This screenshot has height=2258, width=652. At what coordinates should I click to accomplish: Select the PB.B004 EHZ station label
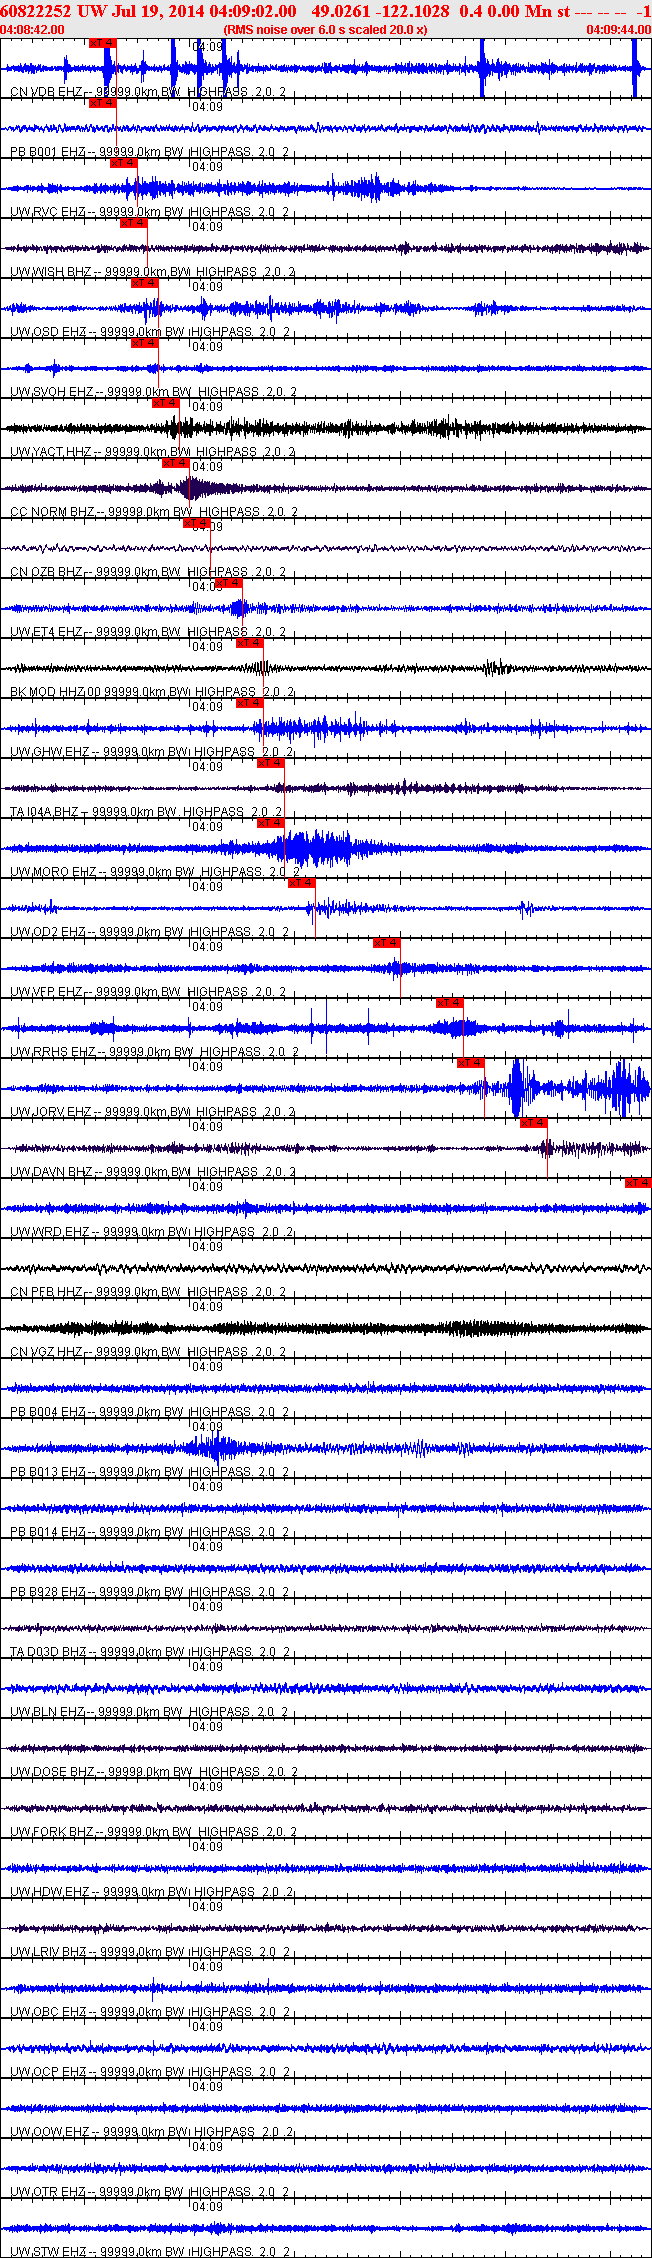pos(48,1412)
